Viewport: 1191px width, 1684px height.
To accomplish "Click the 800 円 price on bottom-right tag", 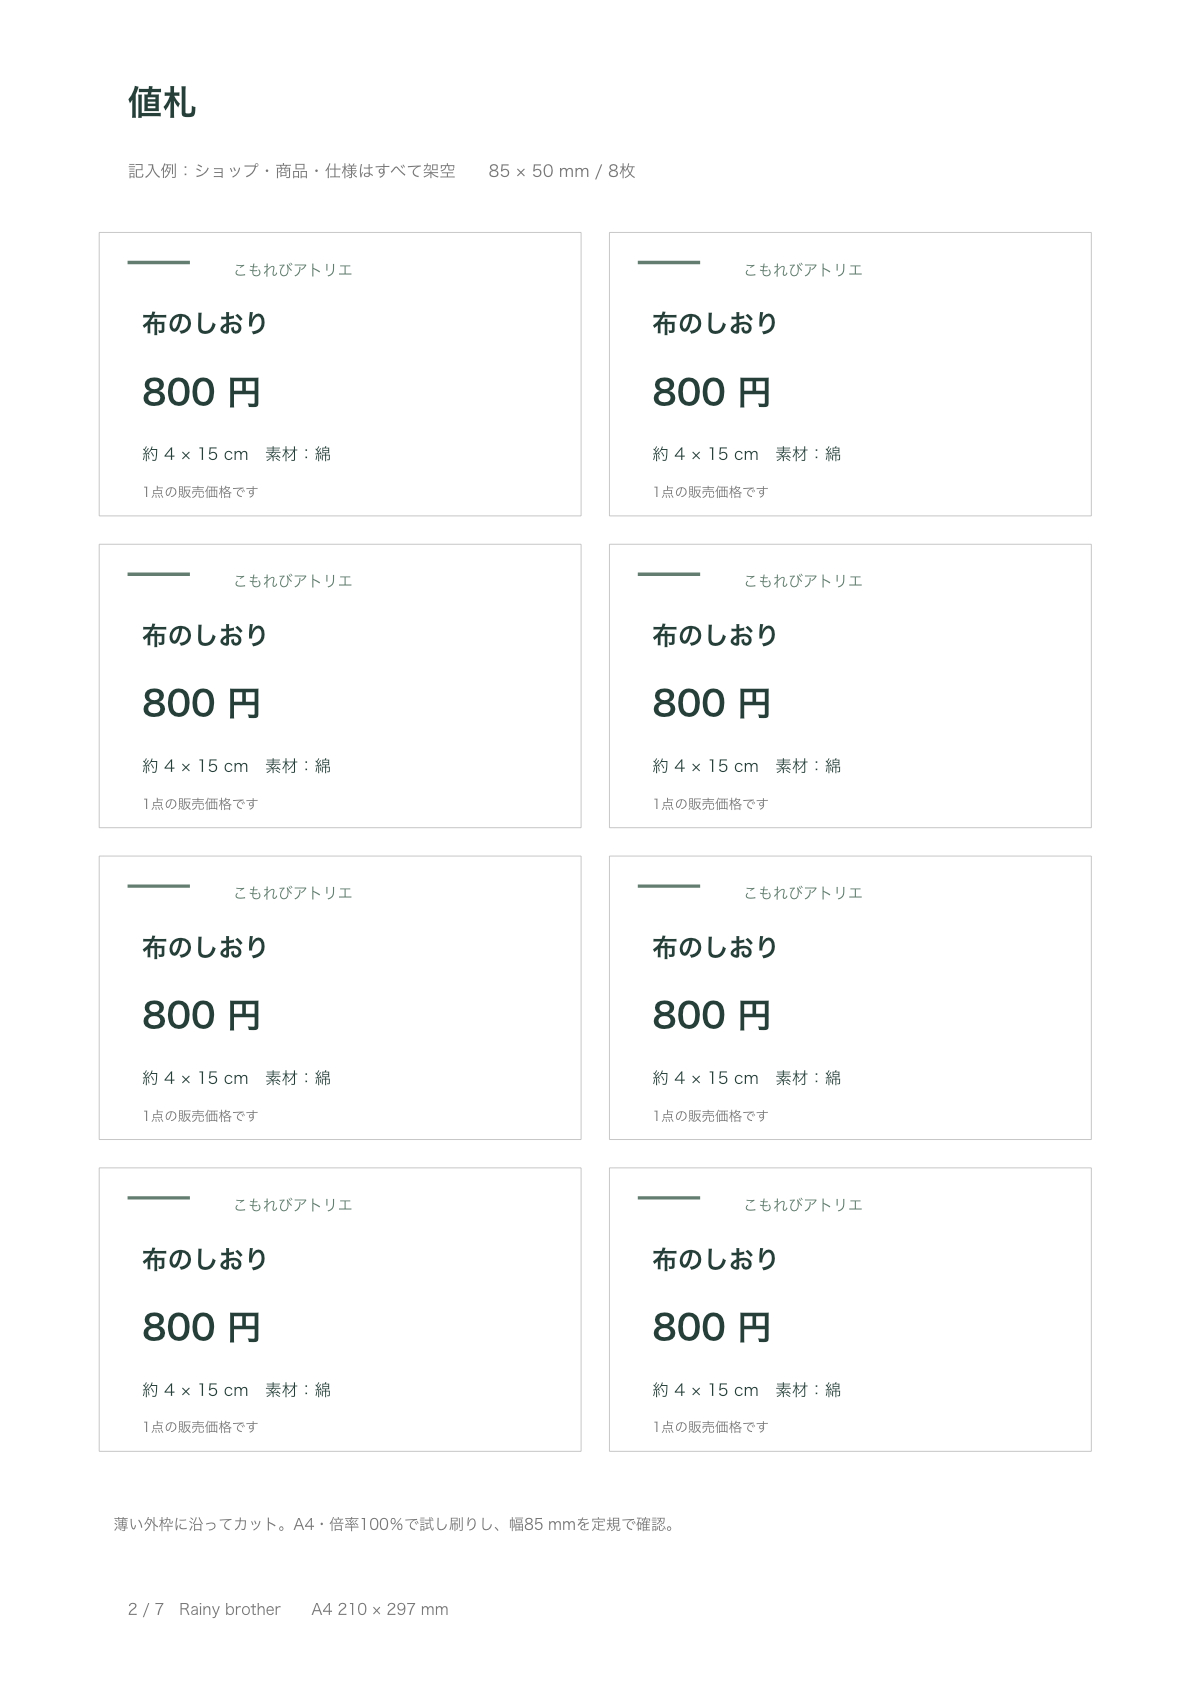I will (711, 1327).
